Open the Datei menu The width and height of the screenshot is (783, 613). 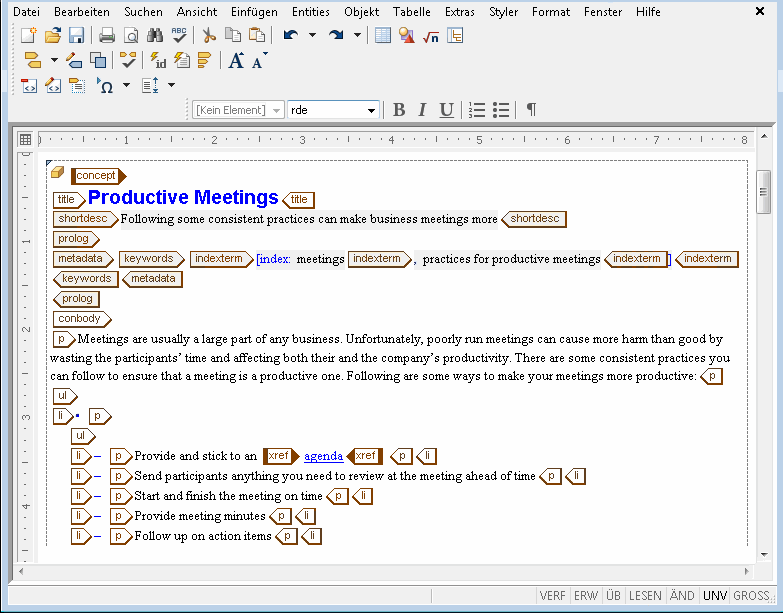click(26, 11)
